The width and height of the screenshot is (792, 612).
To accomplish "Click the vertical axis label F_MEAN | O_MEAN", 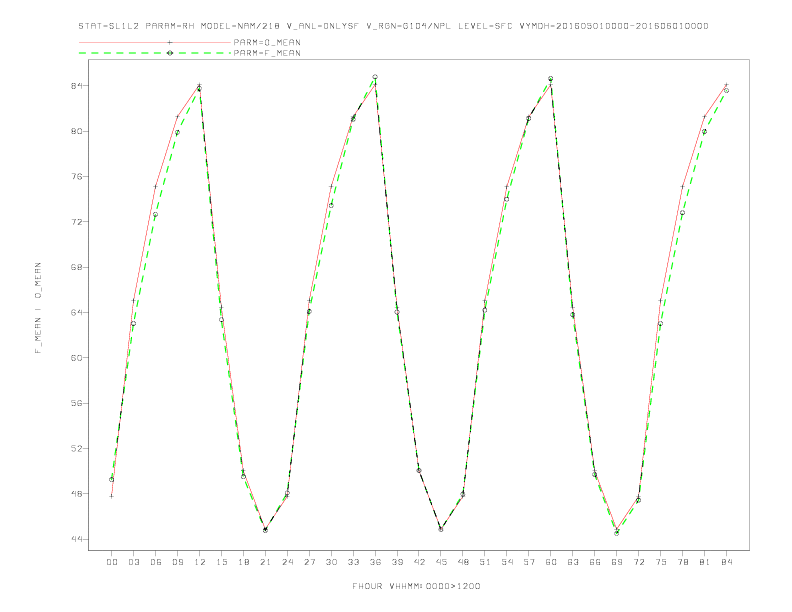I will [38, 308].
